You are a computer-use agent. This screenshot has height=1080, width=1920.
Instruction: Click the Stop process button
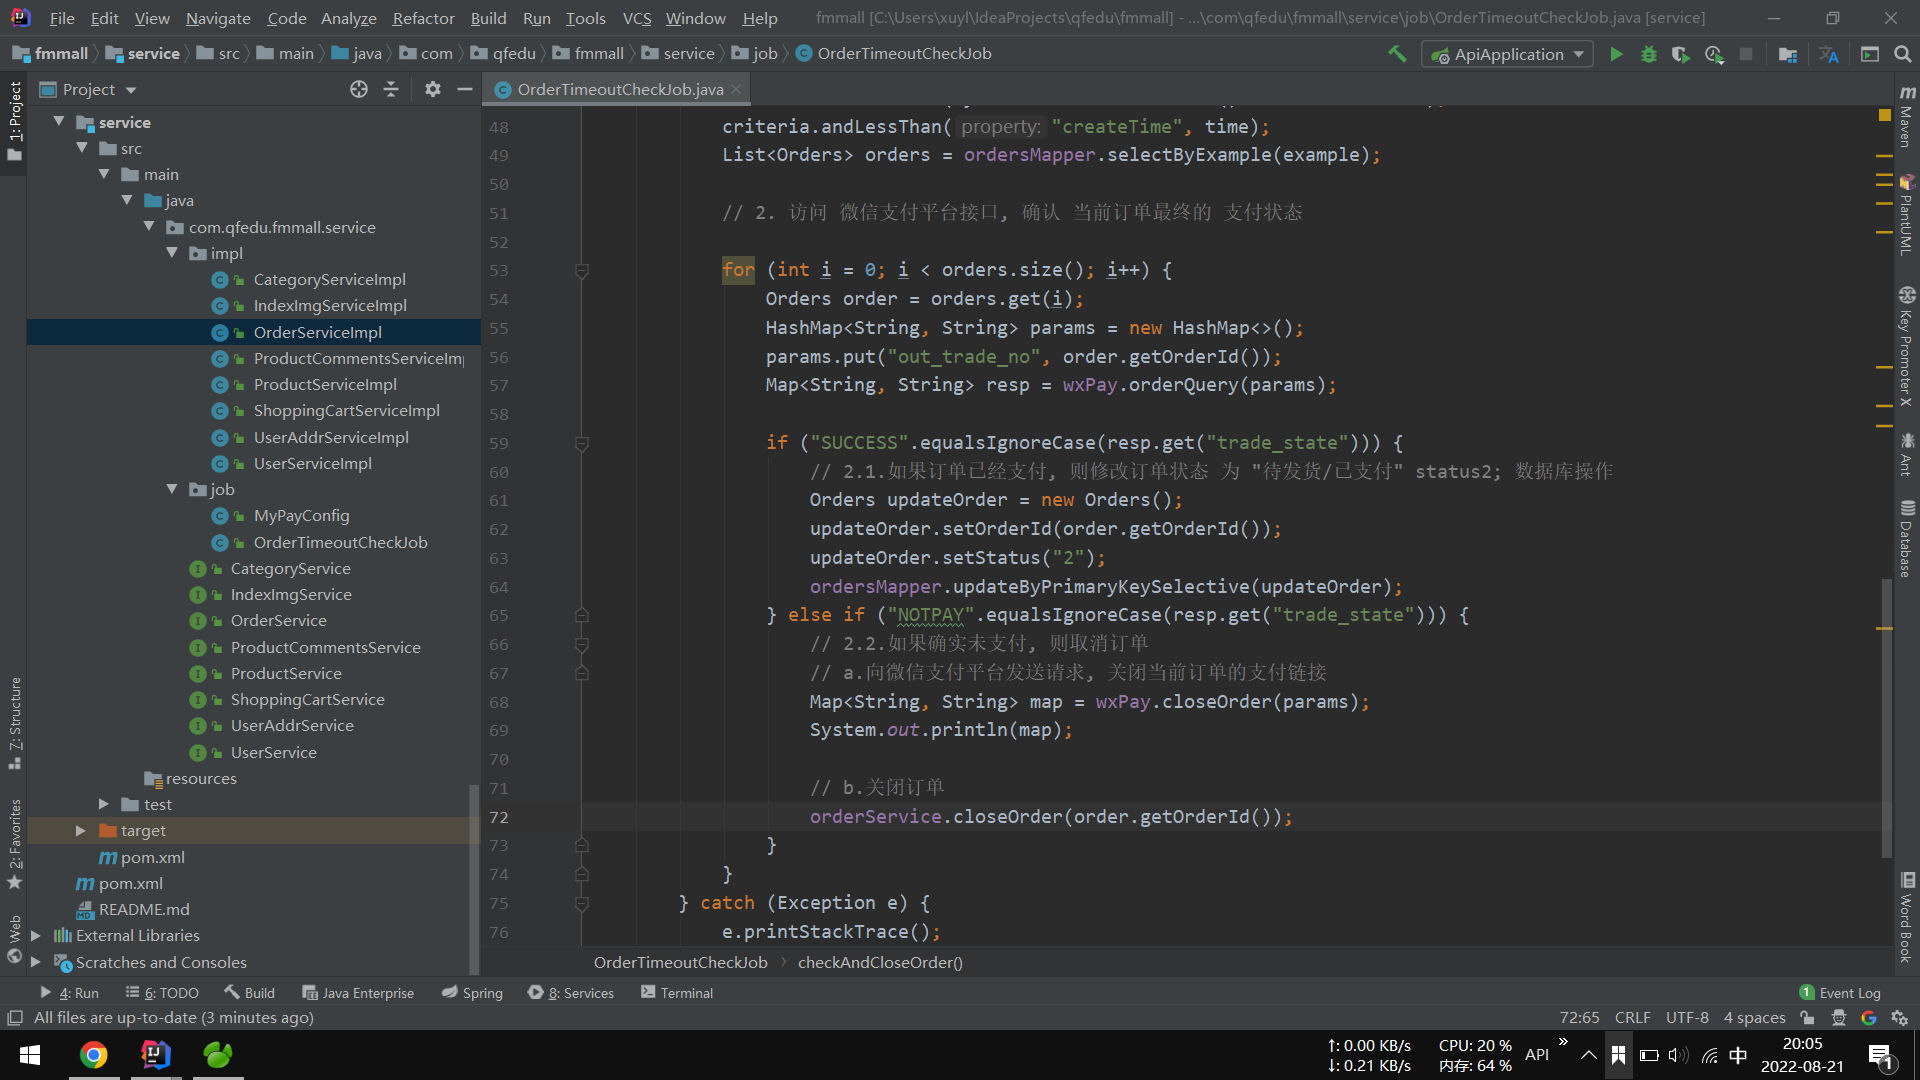click(x=1746, y=54)
